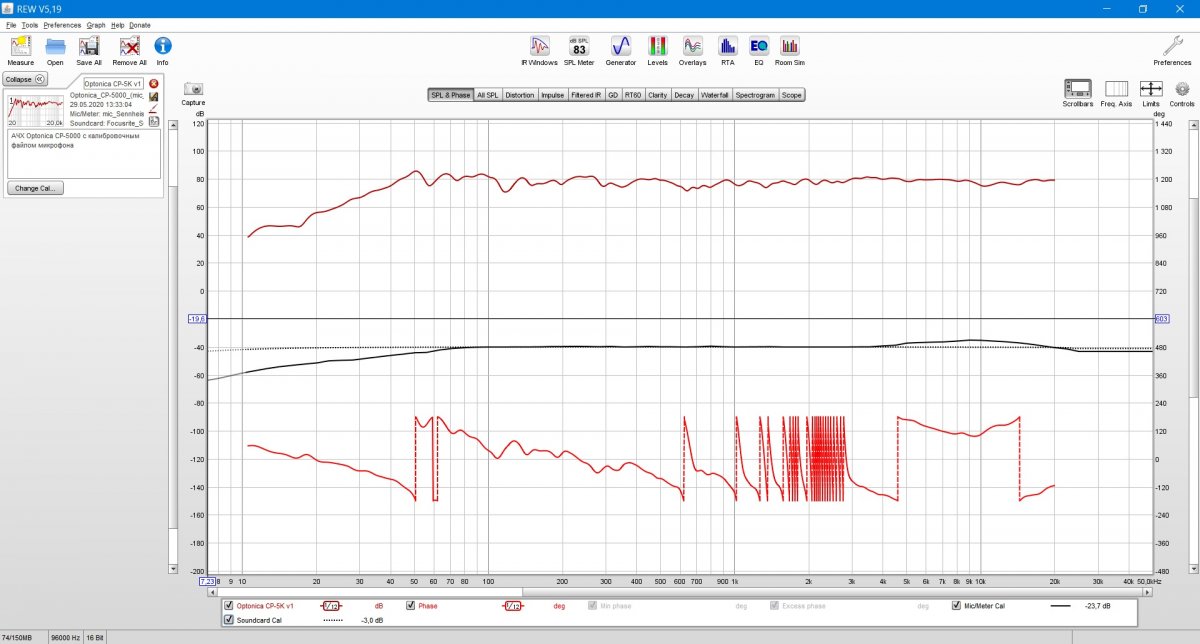Toggle the Soundcard Cal trace

229,620
